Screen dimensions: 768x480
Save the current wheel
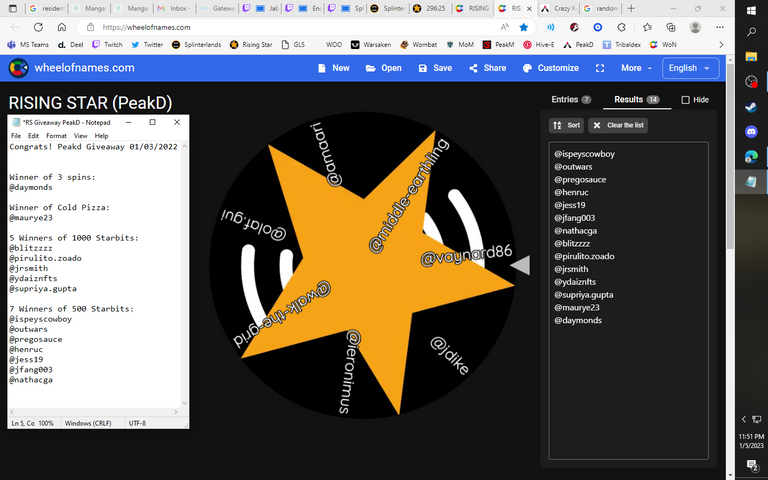pyautogui.click(x=435, y=68)
